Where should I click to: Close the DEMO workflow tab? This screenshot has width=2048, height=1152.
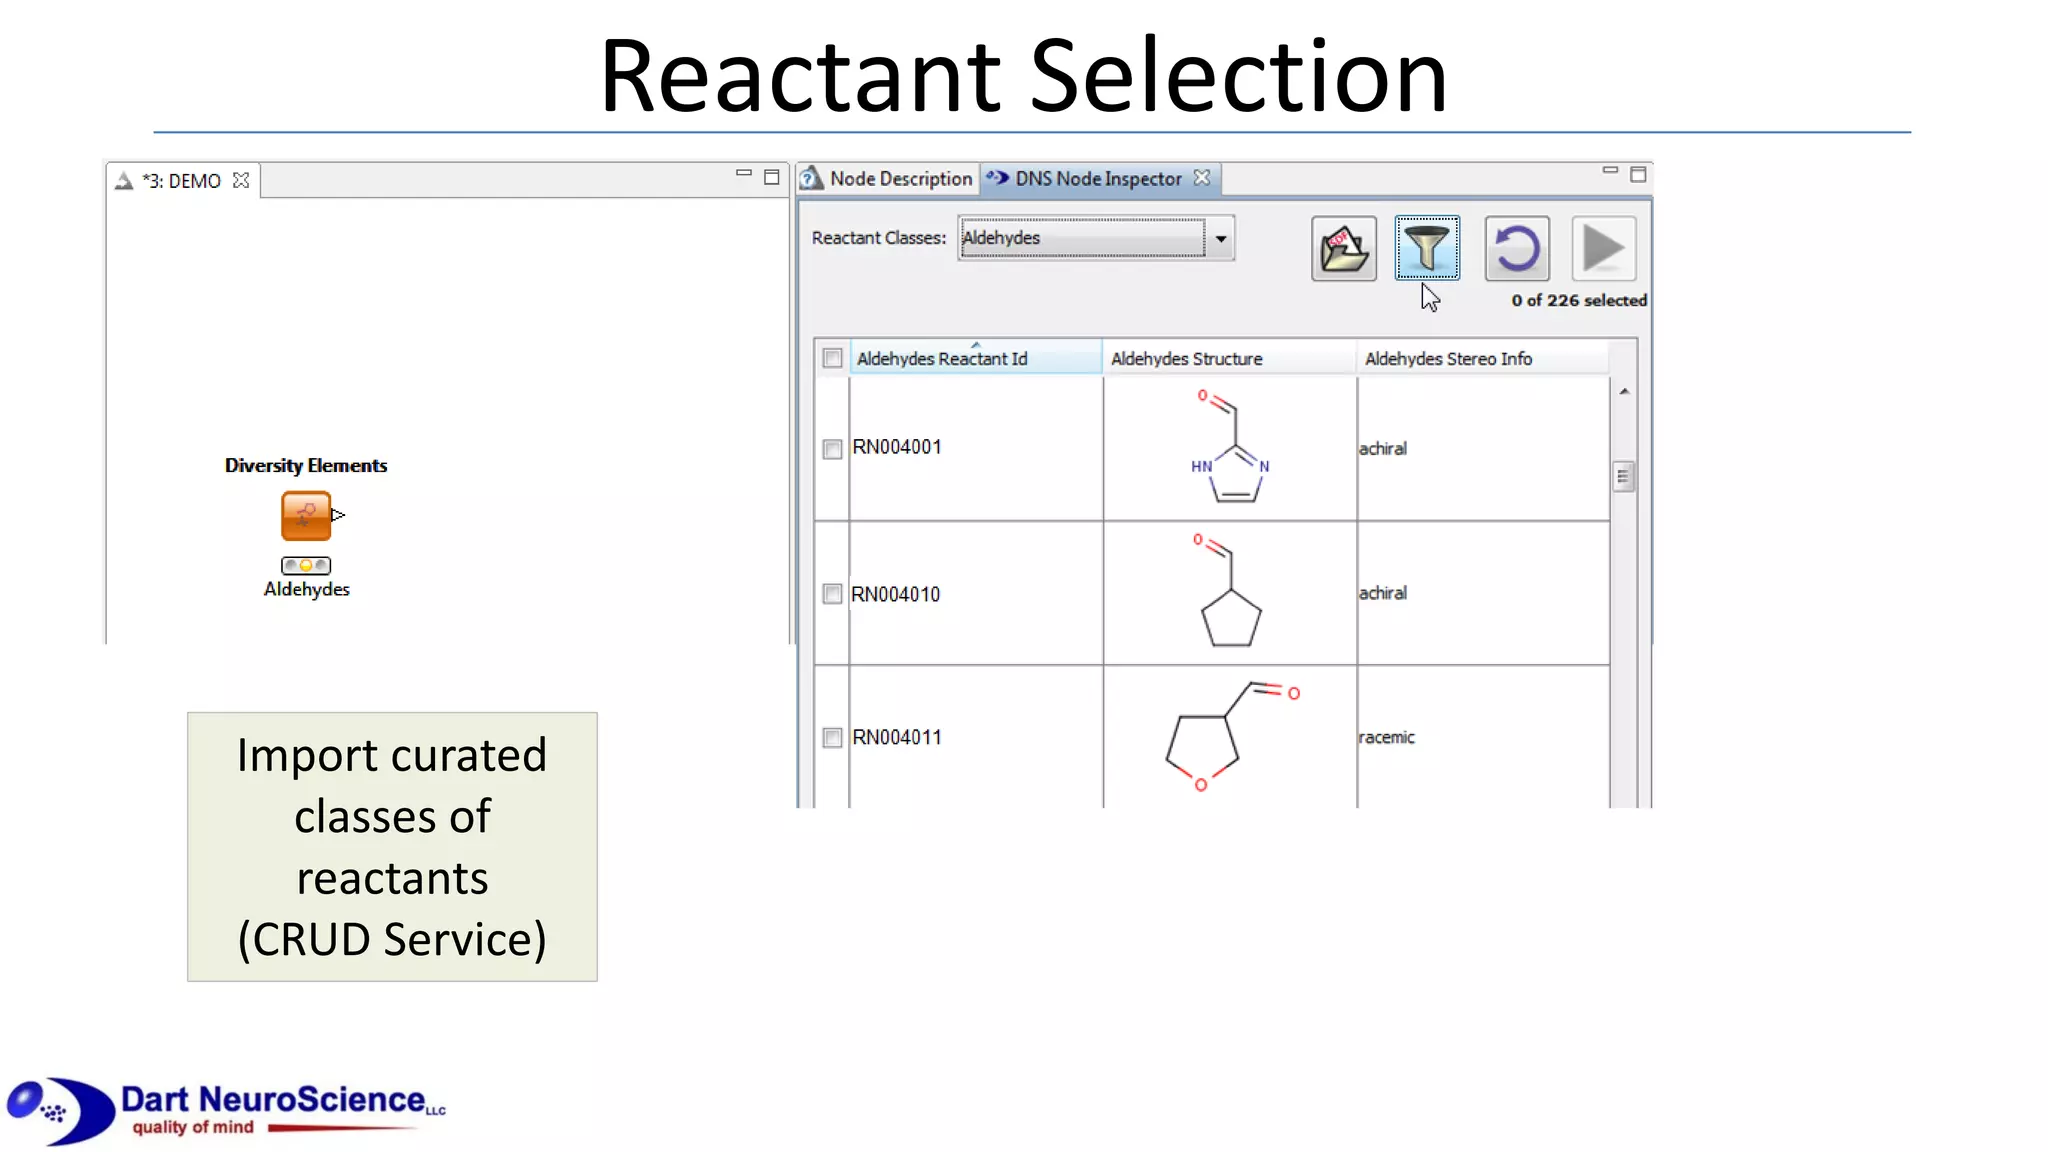pos(241,180)
